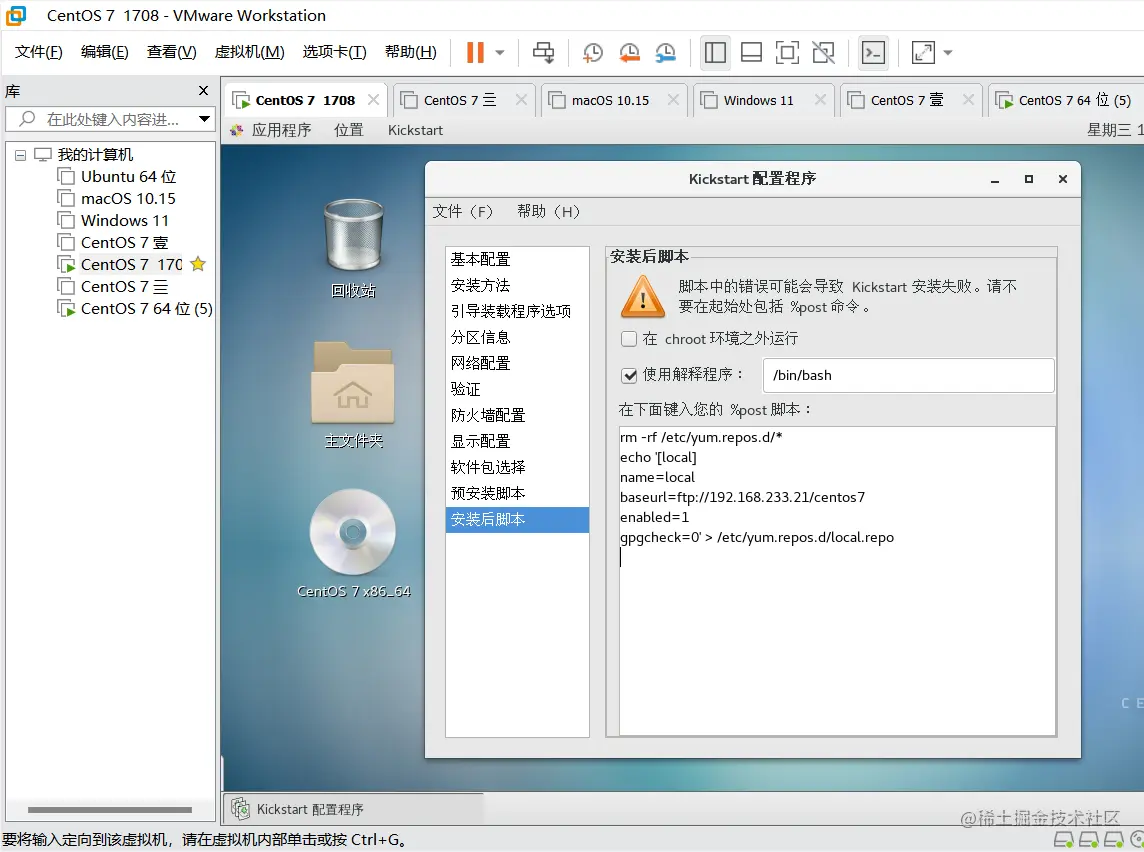Close the CentOS 7 1708 tab
Viewport: 1144px width, 852px height.
pos(373,99)
